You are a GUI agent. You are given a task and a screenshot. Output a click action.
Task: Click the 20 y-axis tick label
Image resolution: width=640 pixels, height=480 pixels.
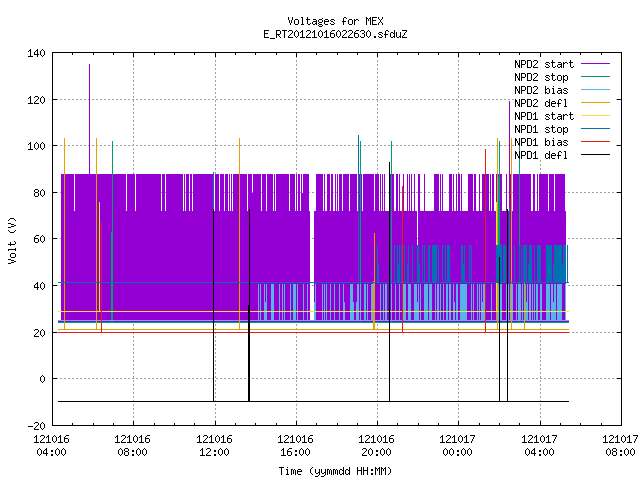[x=39, y=333]
